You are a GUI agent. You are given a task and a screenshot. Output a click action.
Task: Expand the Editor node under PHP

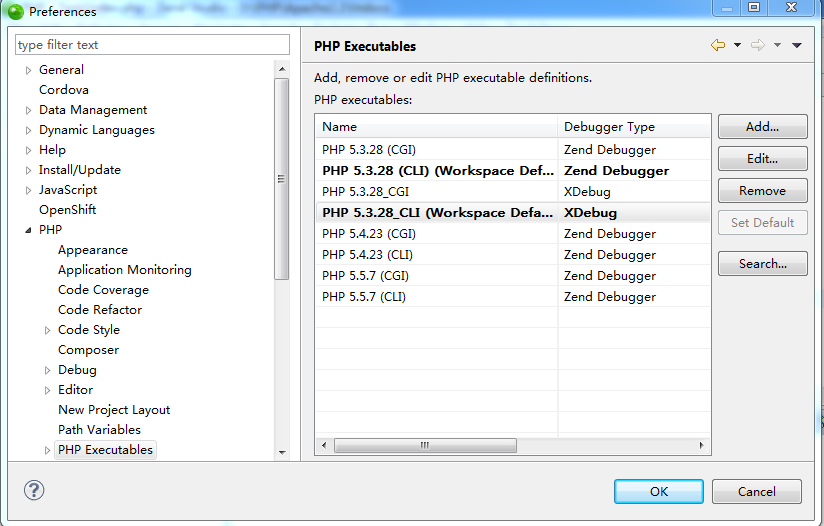click(47, 390)
